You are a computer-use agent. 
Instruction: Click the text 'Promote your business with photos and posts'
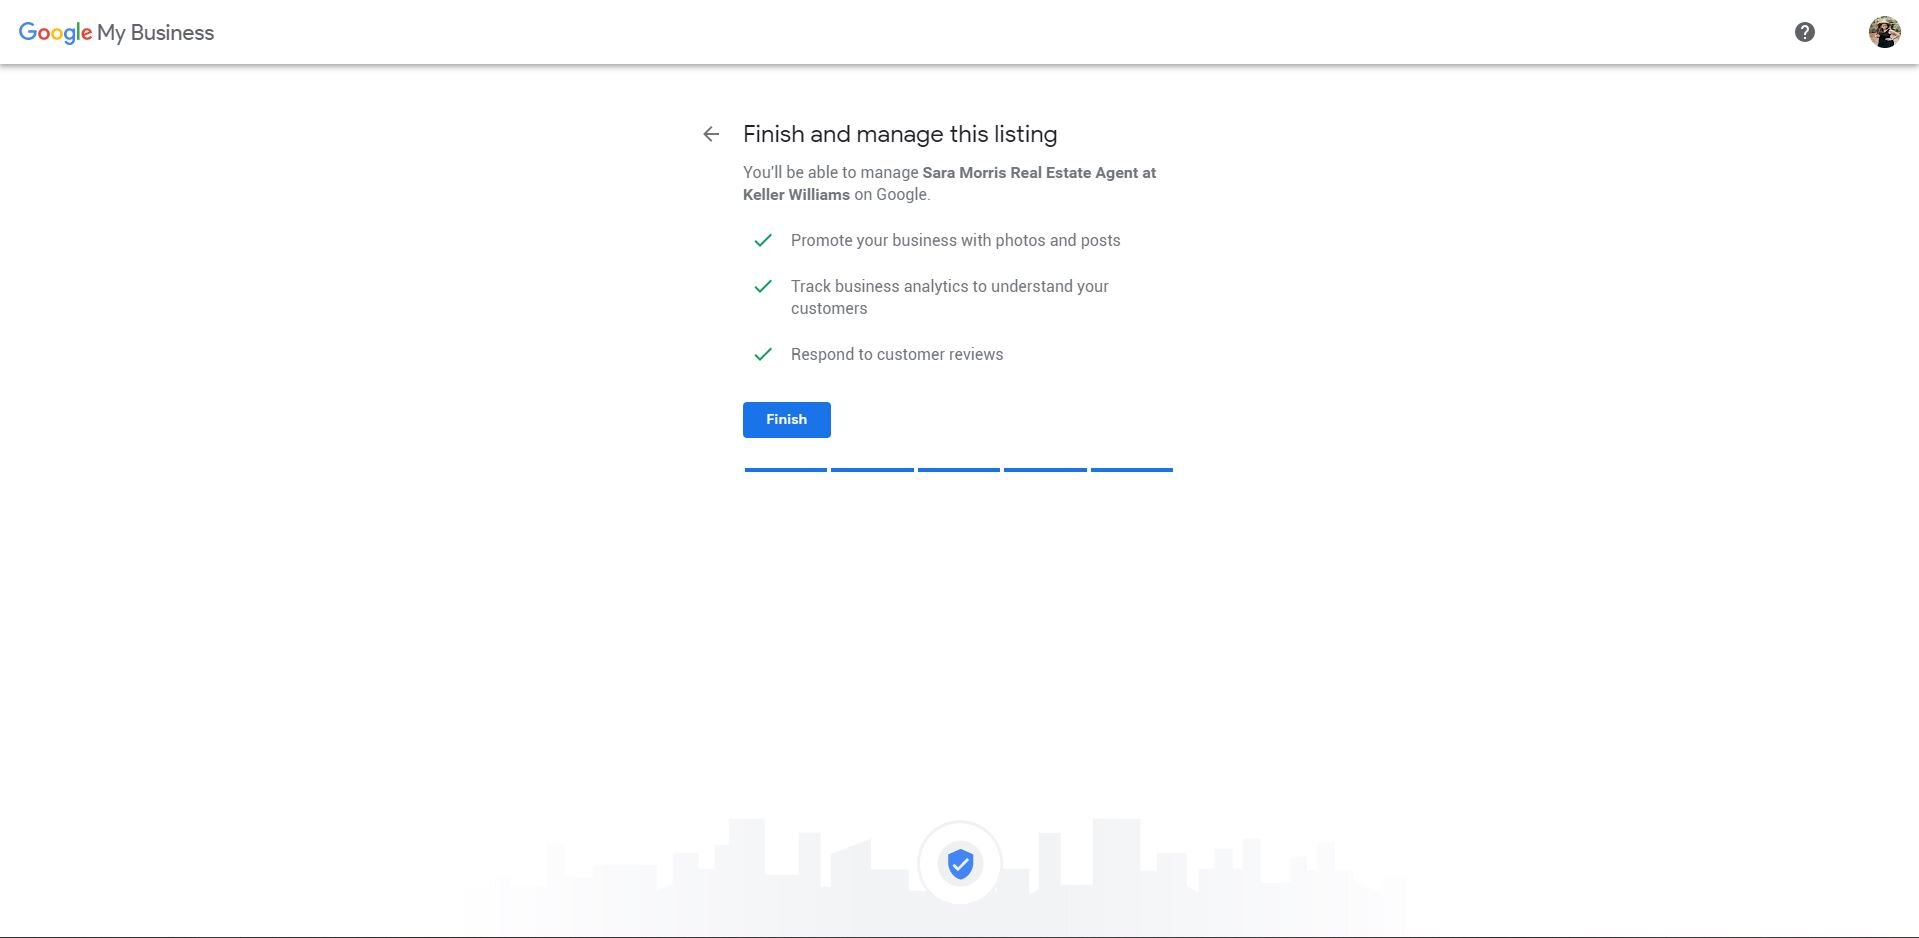[956, 240]
